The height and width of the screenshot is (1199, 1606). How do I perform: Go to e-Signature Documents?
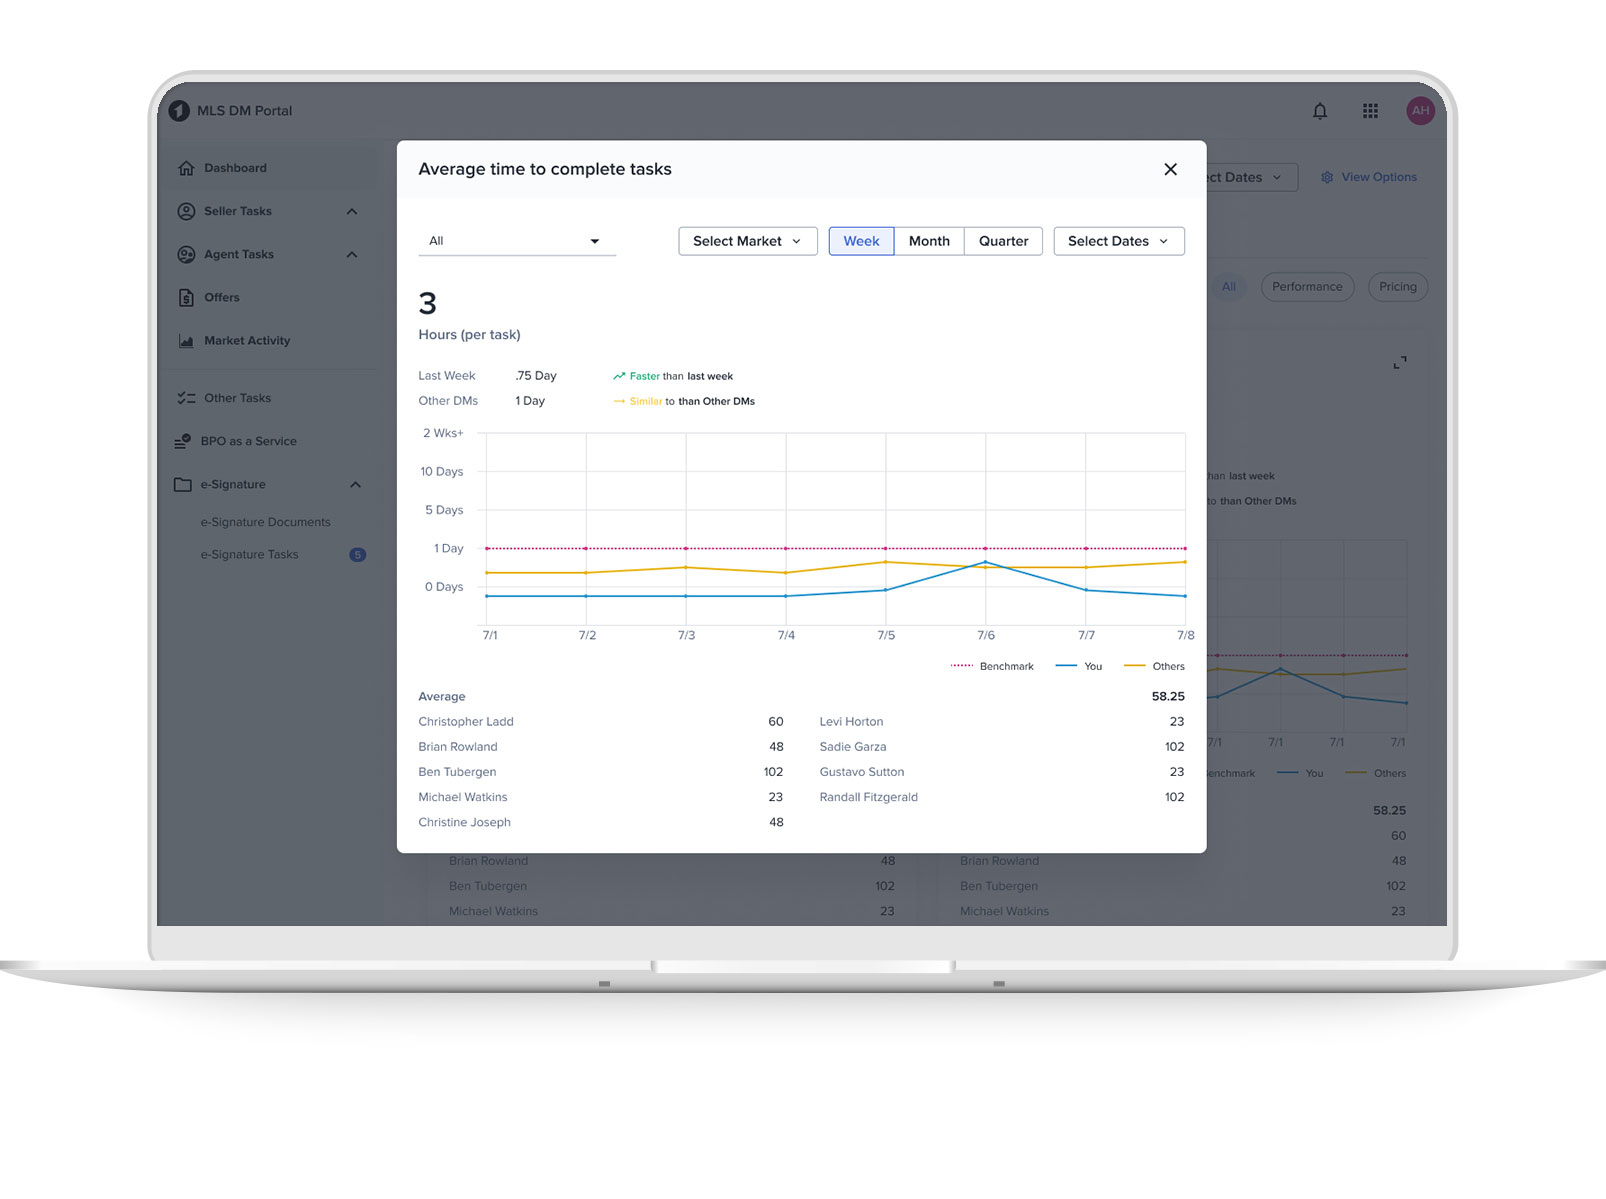click(x=265, y=522)
